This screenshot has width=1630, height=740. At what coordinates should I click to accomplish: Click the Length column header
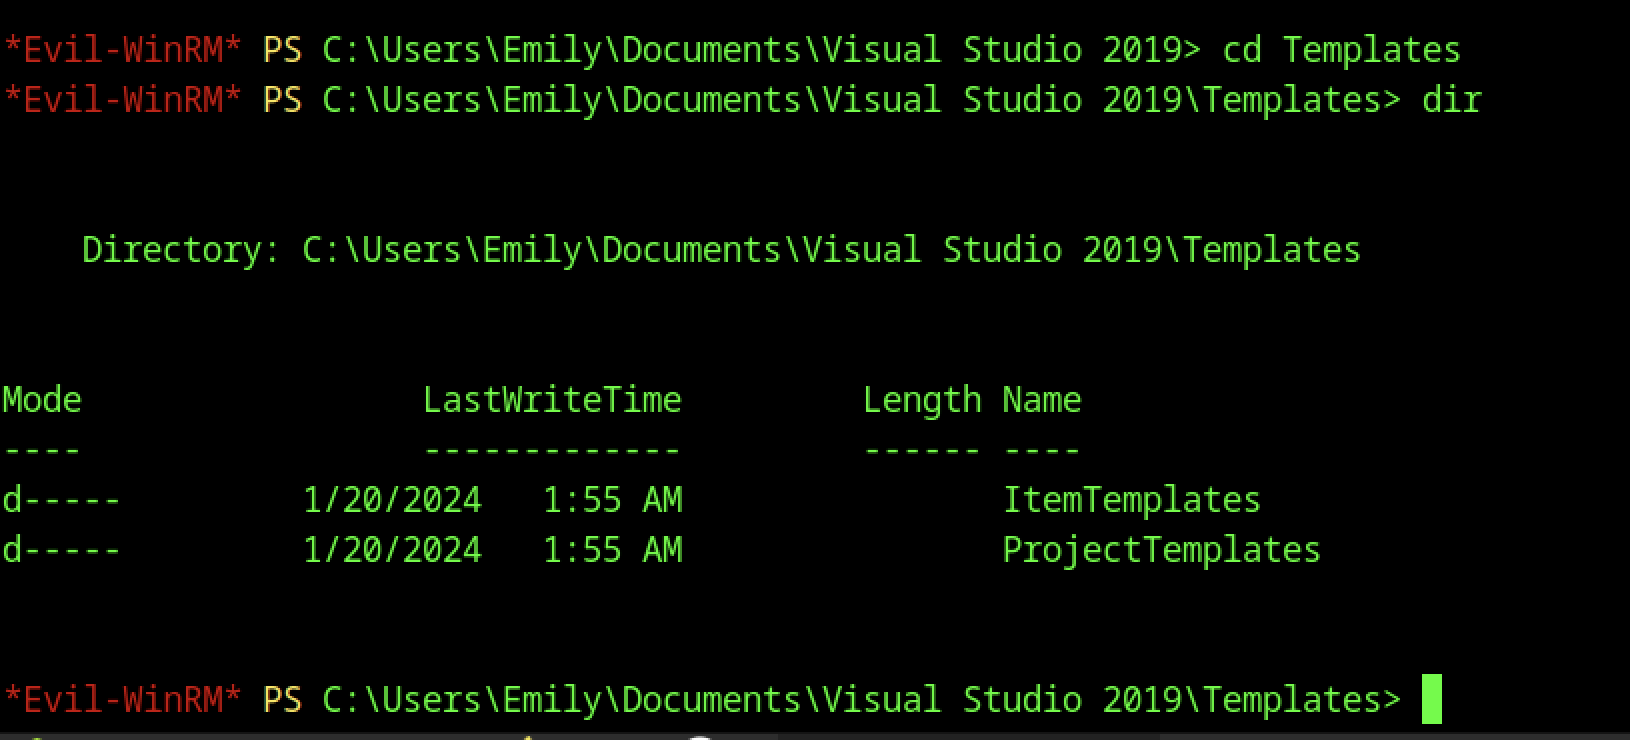(x=922, y=399)
